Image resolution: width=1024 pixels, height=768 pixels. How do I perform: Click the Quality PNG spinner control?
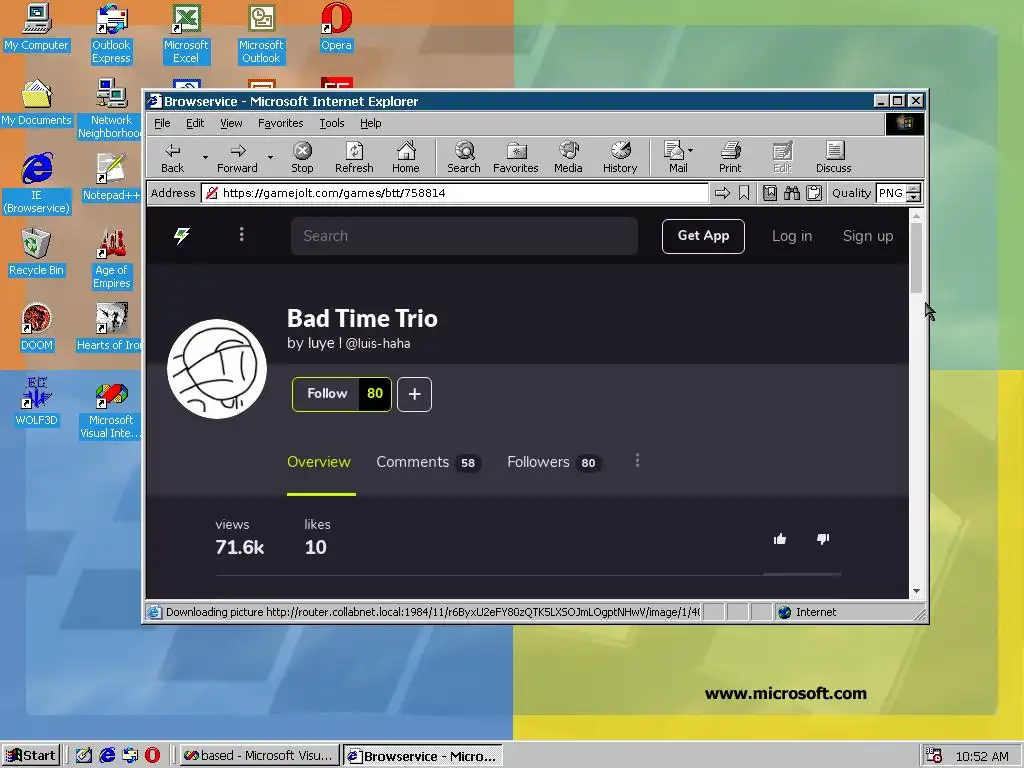(914, 193)
